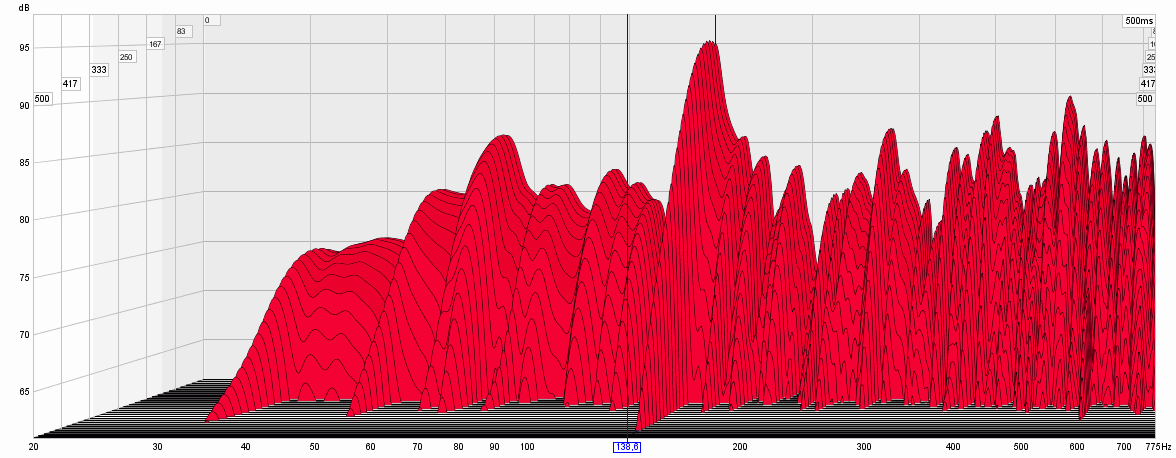The width and height of the screenshot is (1176, 458).
Task: Click the 138.8 frequency cursor readout box
Action: click(627, 447)
